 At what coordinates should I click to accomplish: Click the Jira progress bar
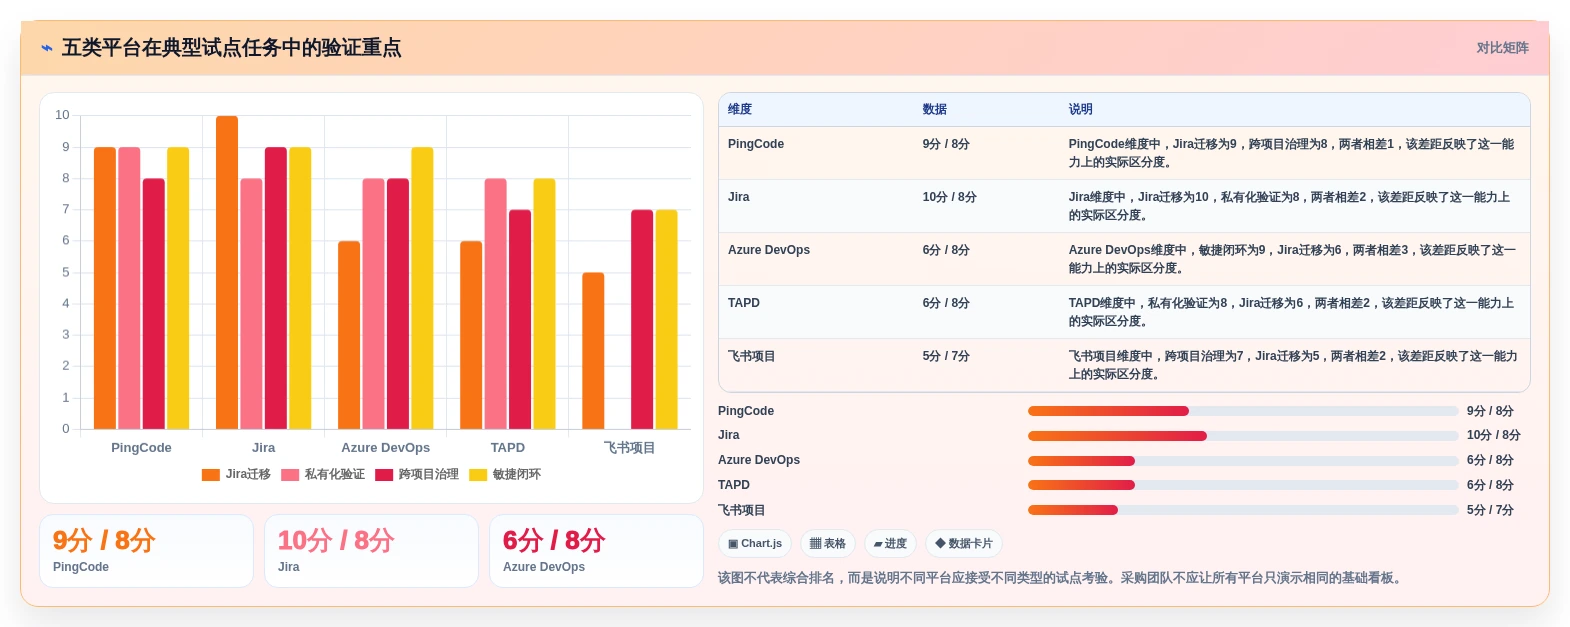point(1243,436)
